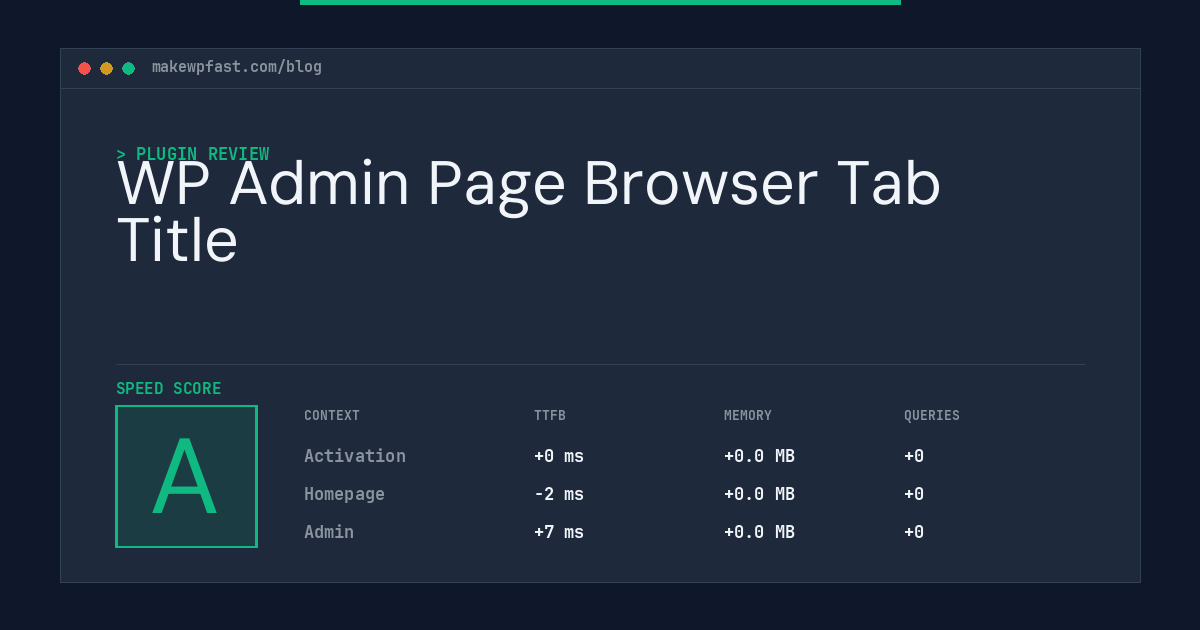Screen dimensions: 1200x630
Task: Click the Admin TTFB value '+7 ms'
Action: [x=559, y=532]
